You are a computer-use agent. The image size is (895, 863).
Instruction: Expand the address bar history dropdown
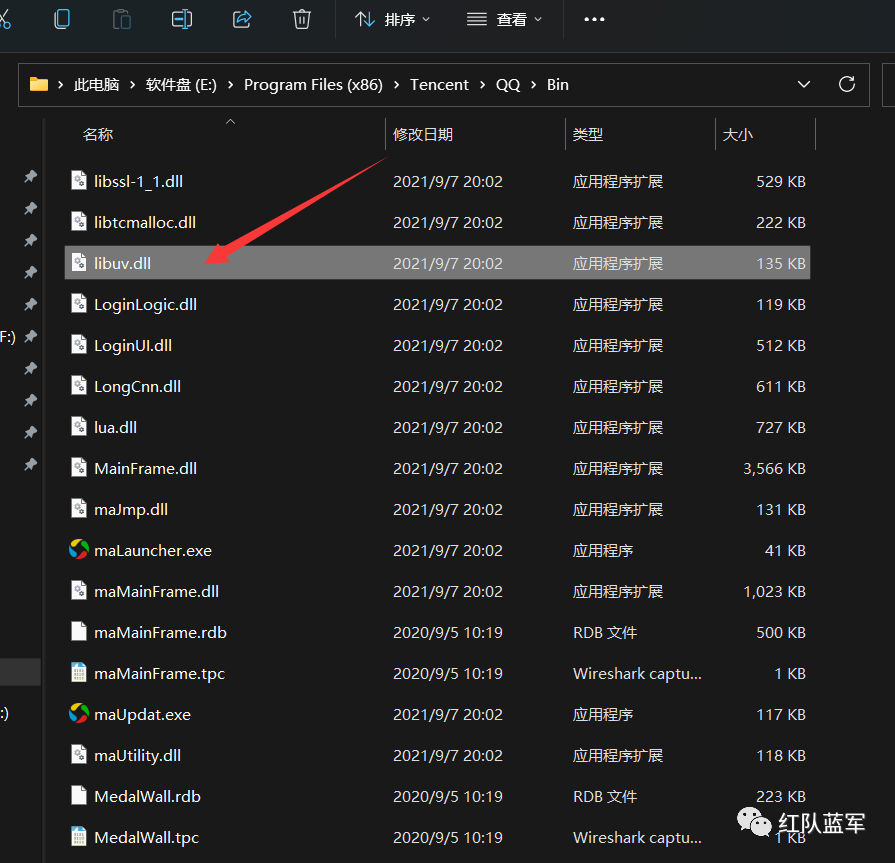(x=804, y=84)
